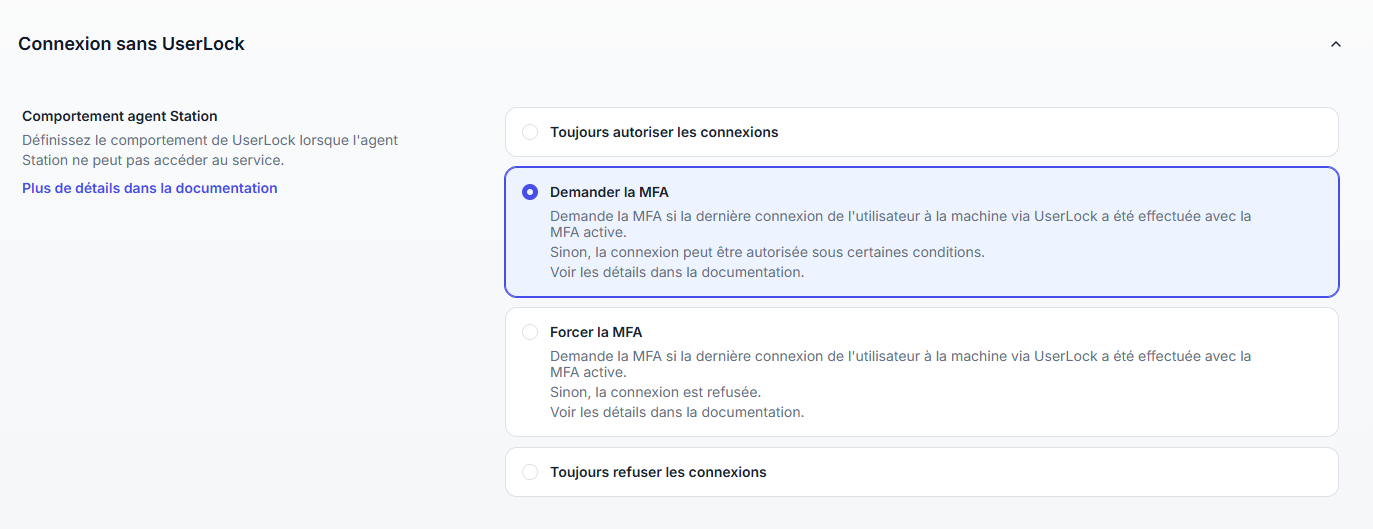Click 'Sinon, la connexion peut être autorisée' line
The height and width of the screenshot is (529, 1373).
pyautogui.click(x=767, y=252)
